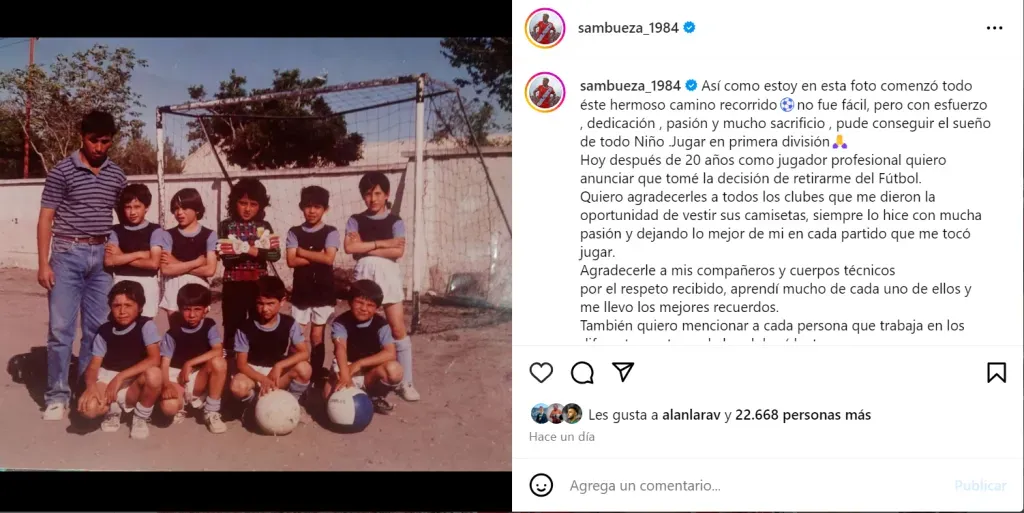Viewport: 1024px width, 513px height.
Task: Click the verified badge in the caption
Action: (x=691, y=86)
